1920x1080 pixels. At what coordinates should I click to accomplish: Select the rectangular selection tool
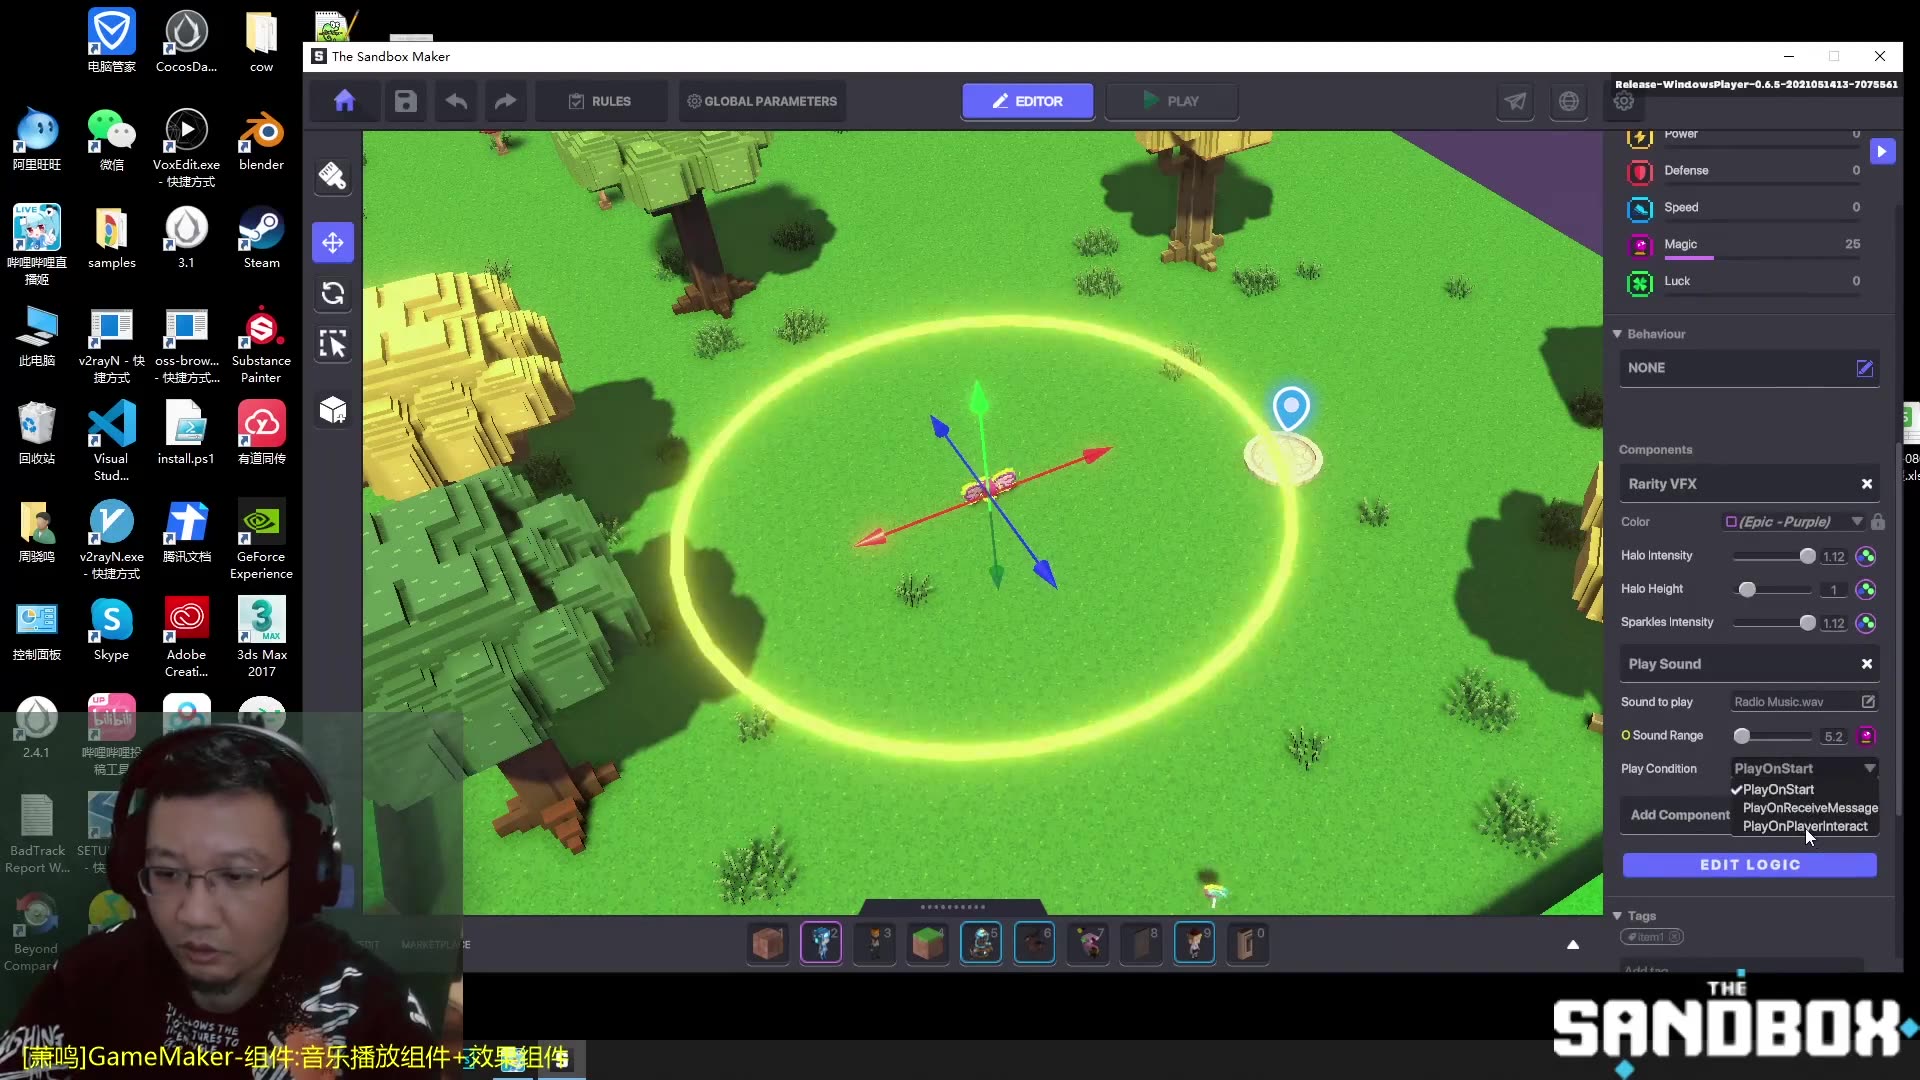pos(332,344)
